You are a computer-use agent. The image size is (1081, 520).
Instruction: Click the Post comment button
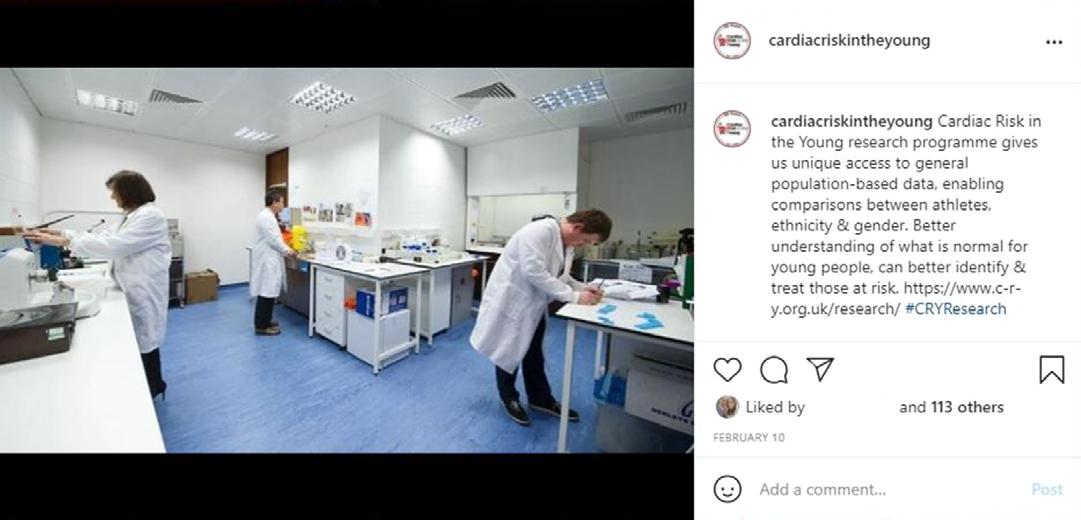tap(1047, 490)
